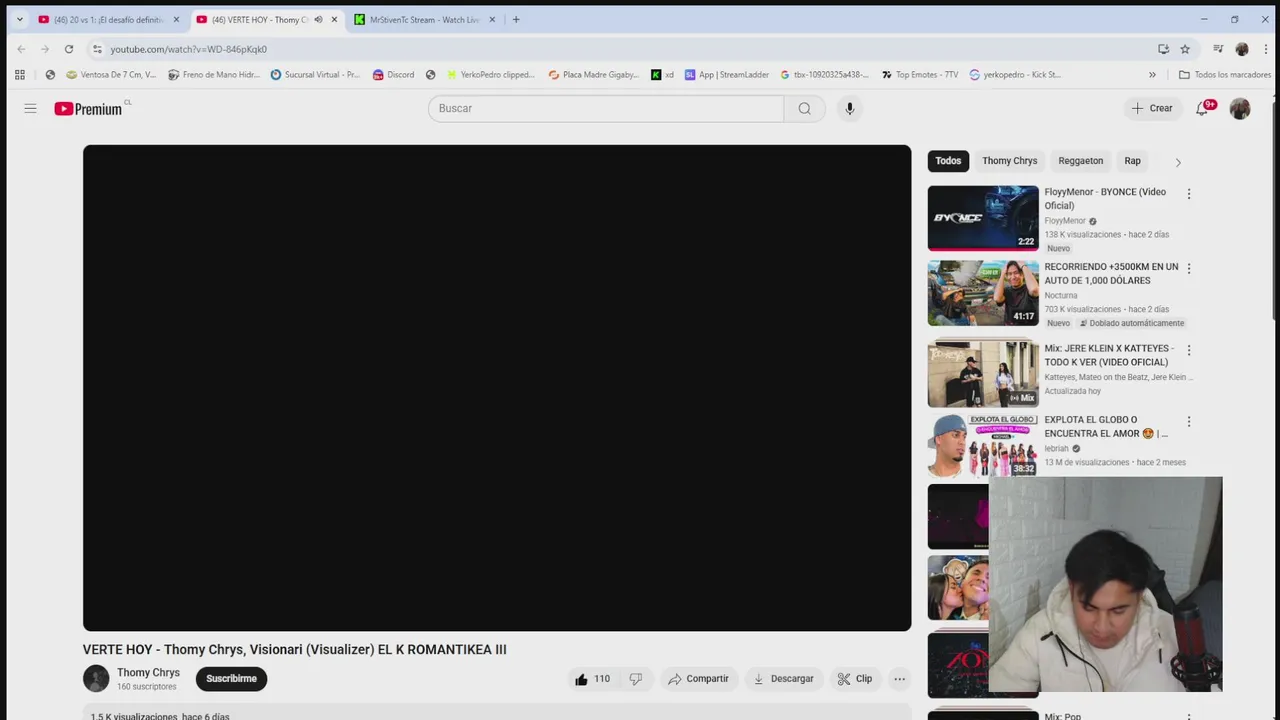Open the Sucursal Virtual bookmark
The height and width of the screenshot is (720, 1280).
point(315,74)
